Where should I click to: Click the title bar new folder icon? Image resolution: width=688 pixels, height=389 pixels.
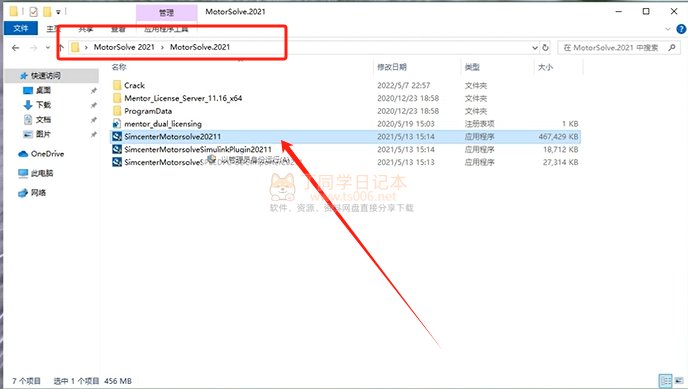[x=47, y=12]
